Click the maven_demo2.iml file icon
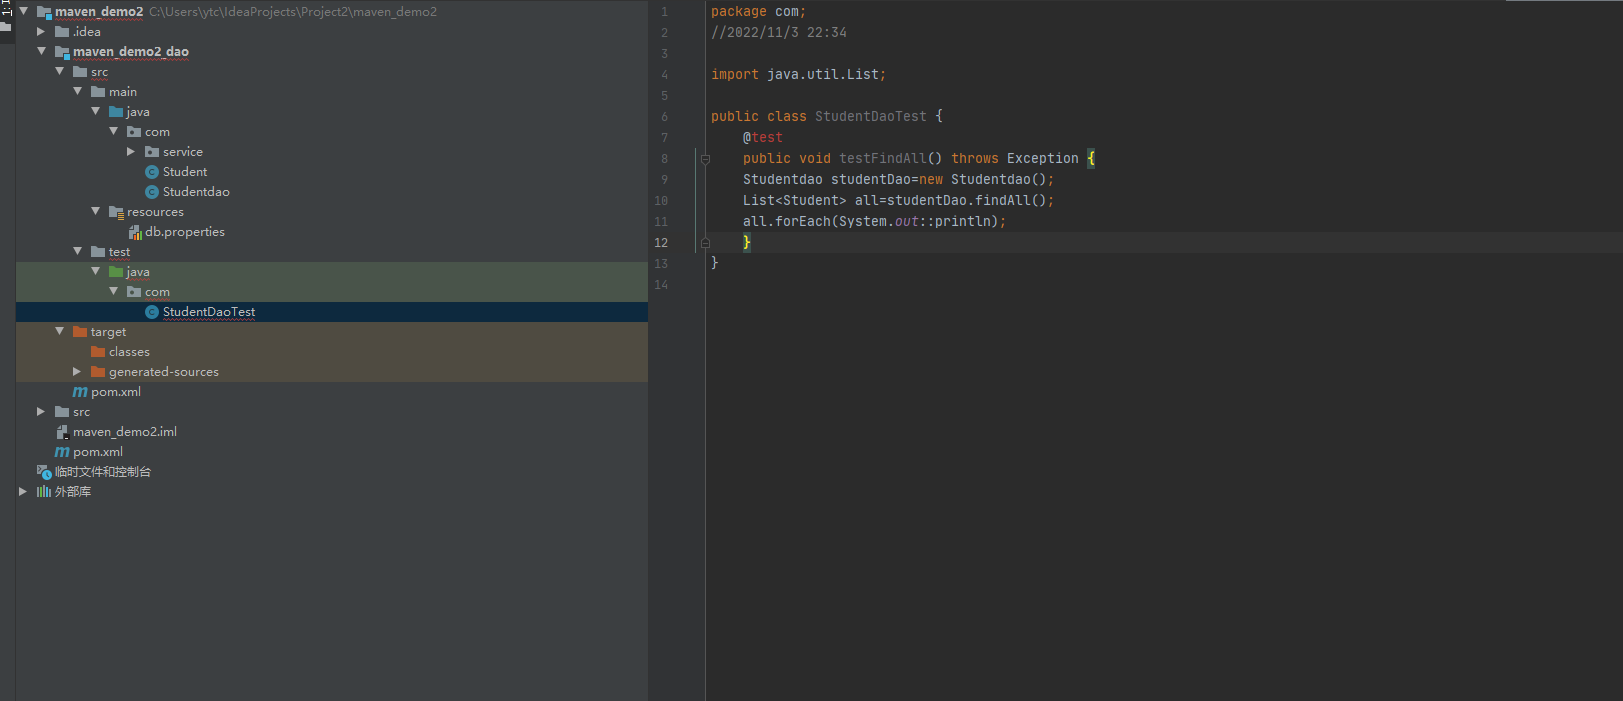Screen dimensions: 1623x701 pyautogui.click(x=62, y=432)
